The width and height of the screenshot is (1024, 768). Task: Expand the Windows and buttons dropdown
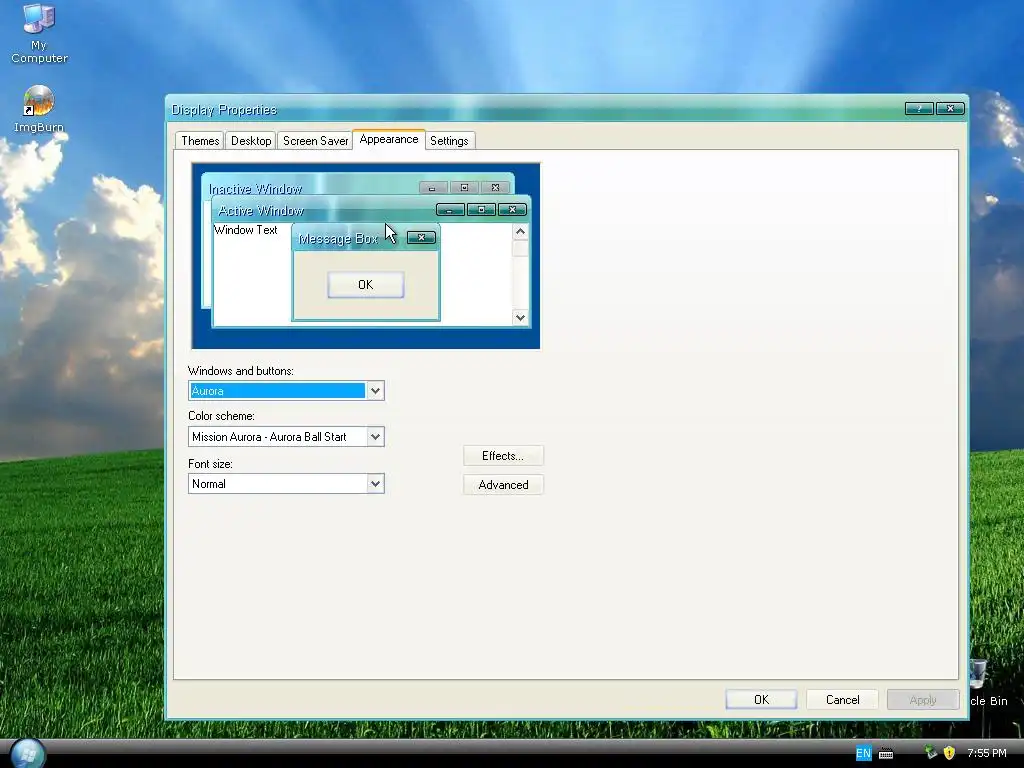376,391
